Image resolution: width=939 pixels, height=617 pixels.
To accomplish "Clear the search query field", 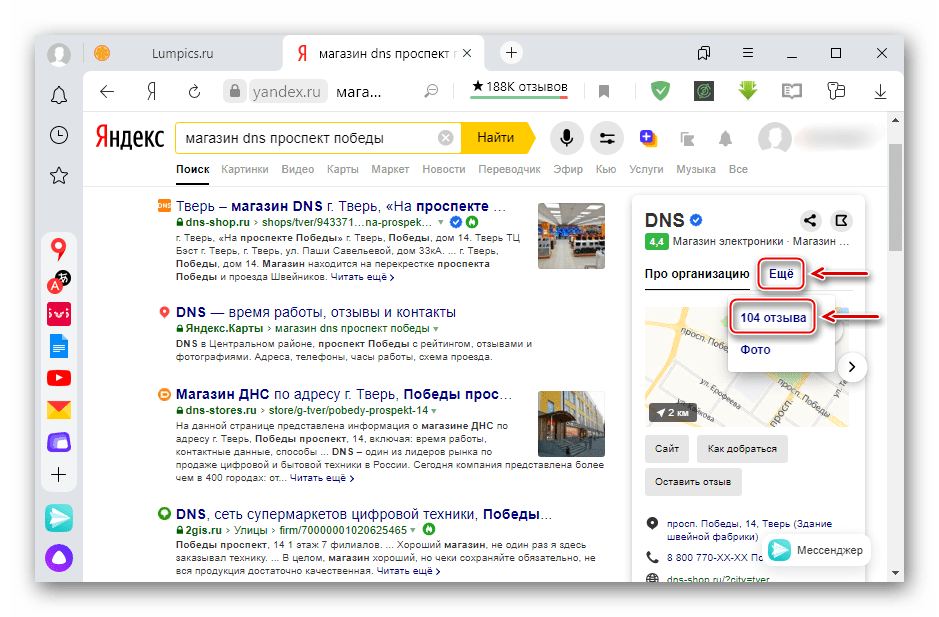I will [x=446, y=138].
